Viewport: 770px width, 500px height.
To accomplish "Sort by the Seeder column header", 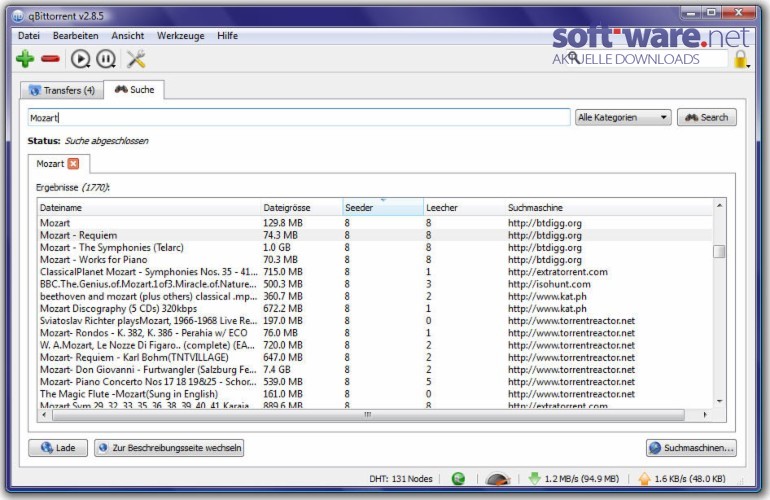I will coord(383,208).
